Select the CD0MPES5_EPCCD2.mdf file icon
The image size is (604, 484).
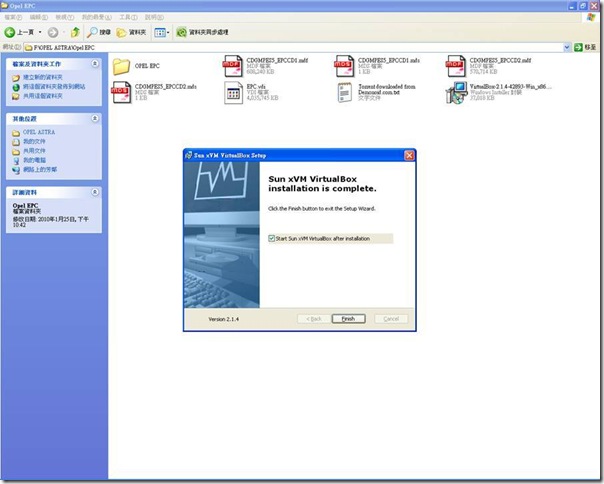456,66
